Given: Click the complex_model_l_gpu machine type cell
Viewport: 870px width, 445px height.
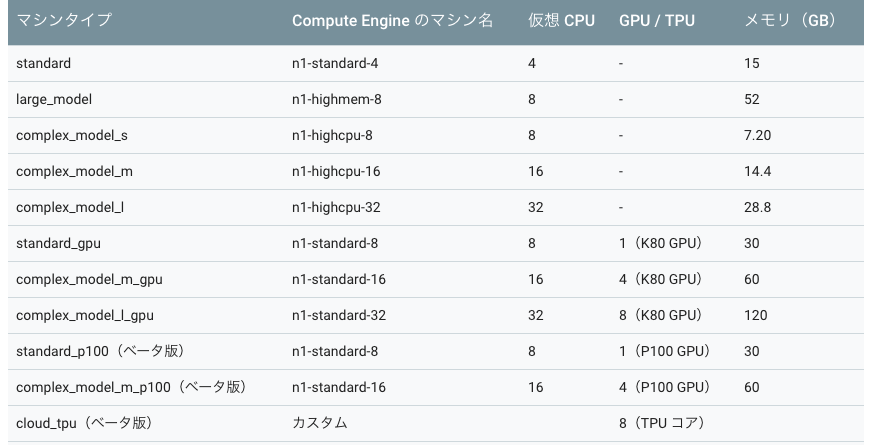Looking at the screenshot, I should click(x=85, y=315).
